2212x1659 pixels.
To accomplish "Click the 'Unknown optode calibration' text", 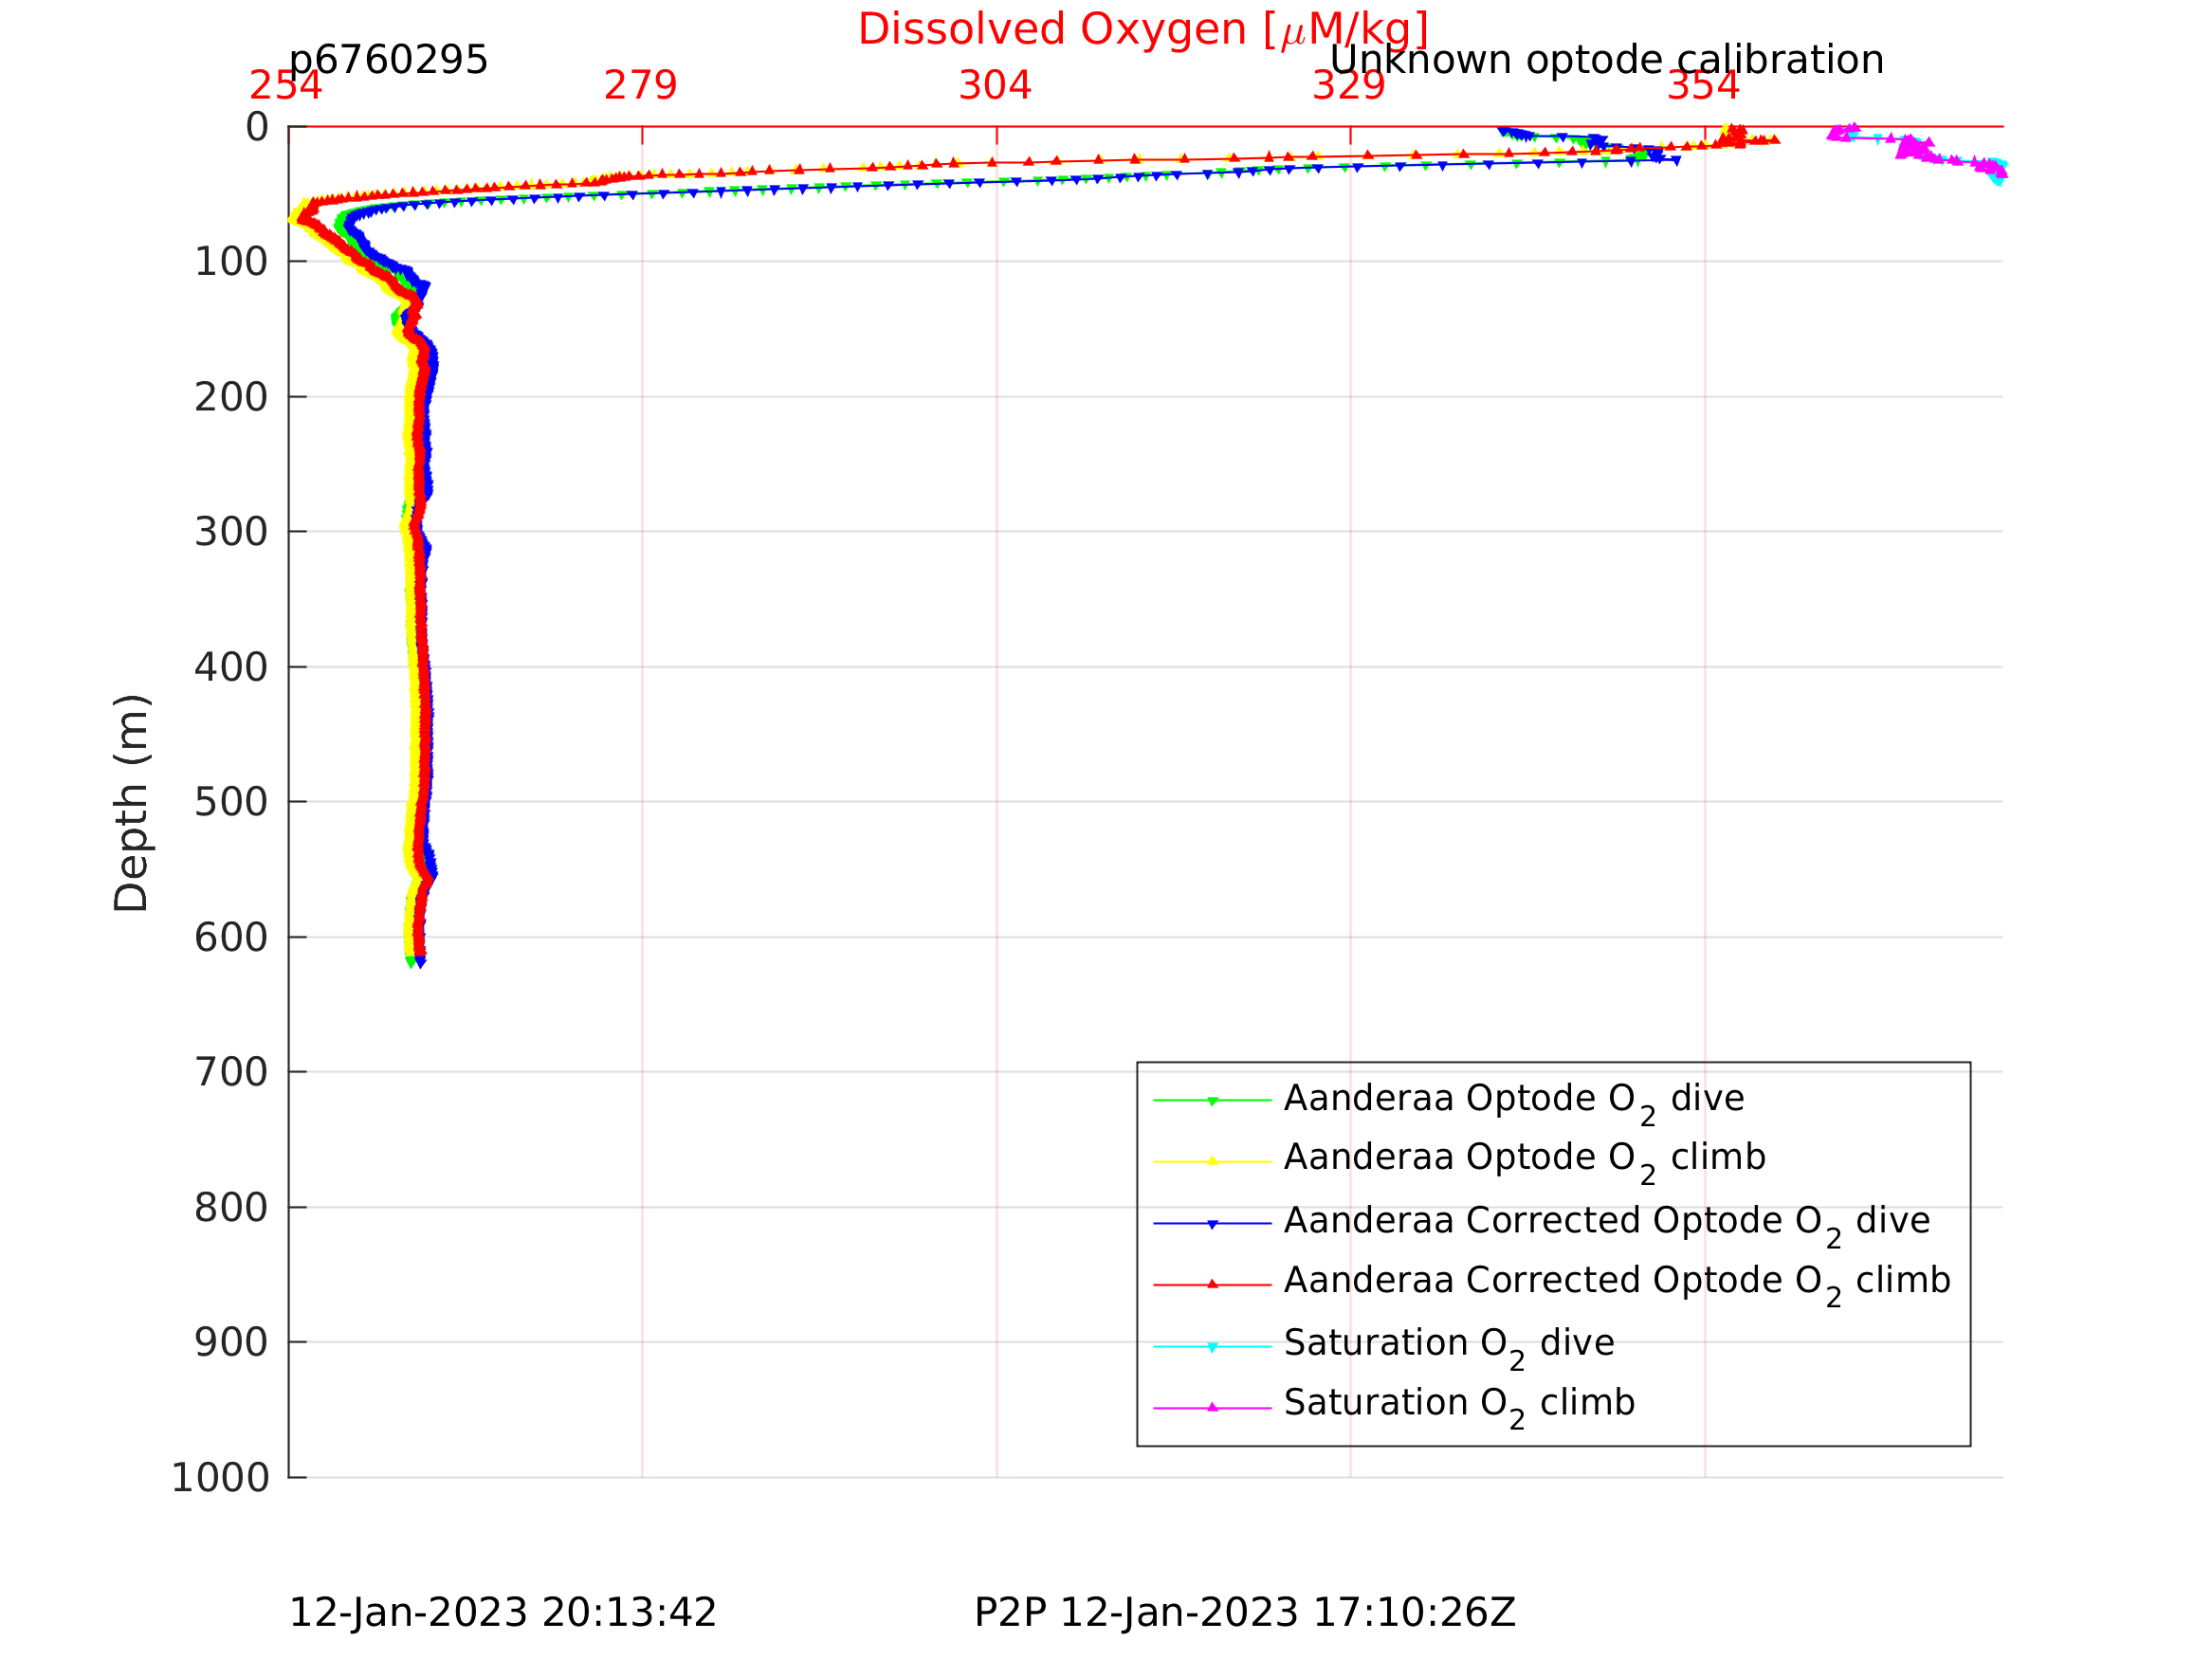I will 1607,60.
